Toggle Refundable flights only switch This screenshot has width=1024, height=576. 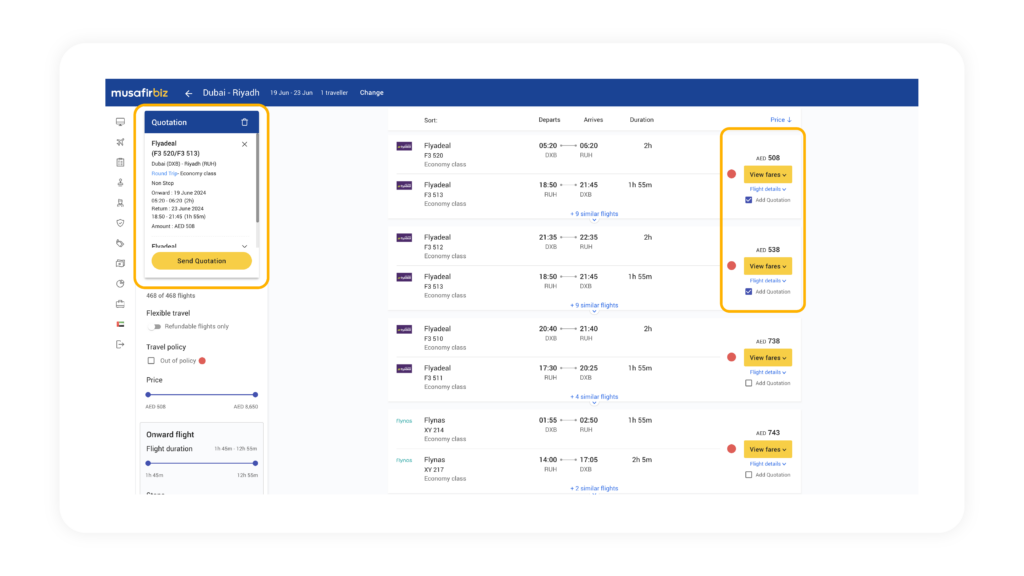154,327
